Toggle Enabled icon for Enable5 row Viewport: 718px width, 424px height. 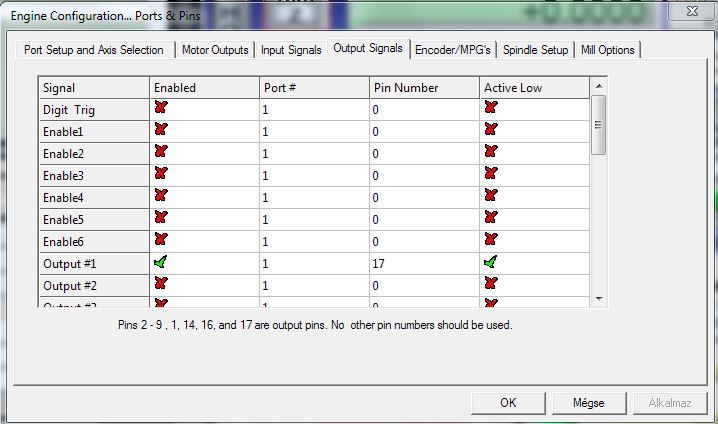(161, 219)
